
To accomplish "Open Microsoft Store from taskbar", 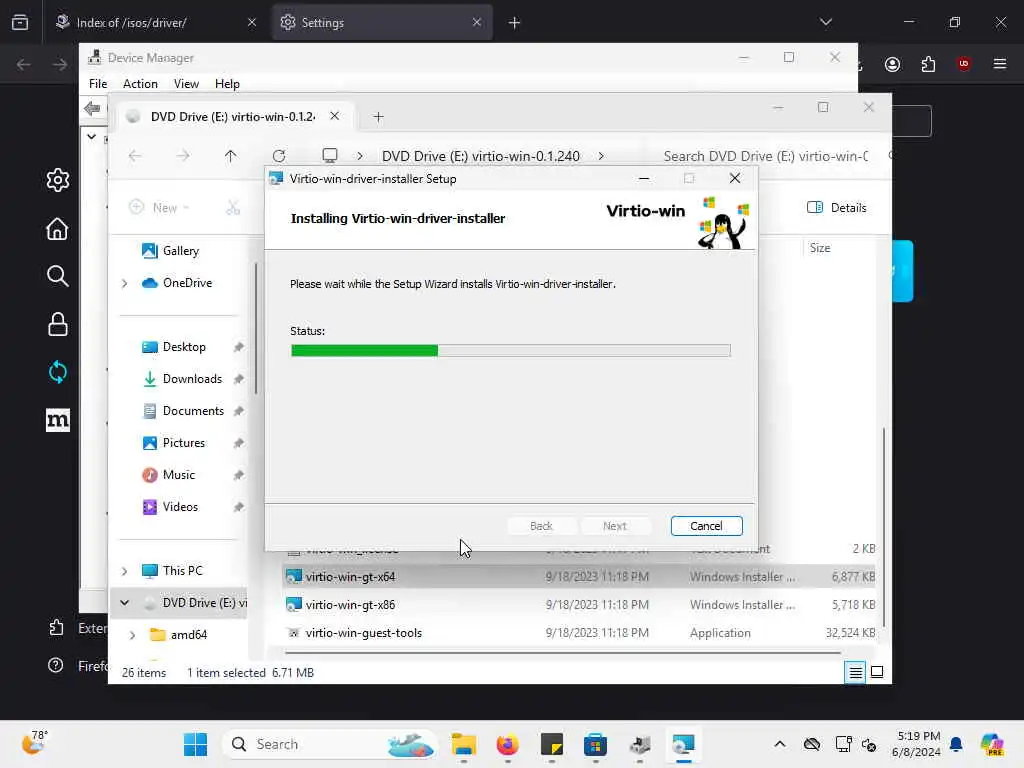I will click(x=595, y=744).
